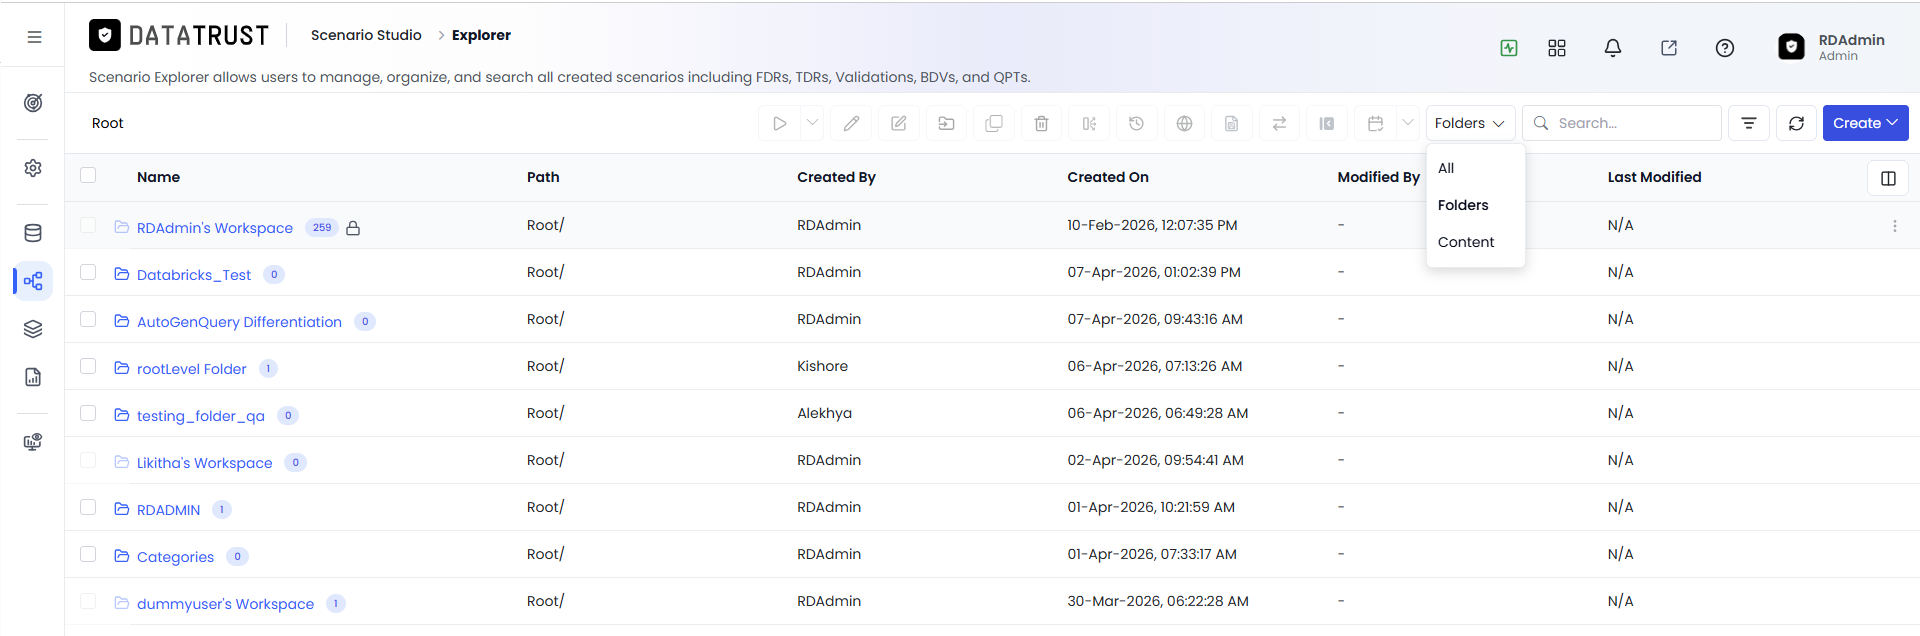Open the scenario studio sidebar icon
1920x636 pixels.
(33, 281)
